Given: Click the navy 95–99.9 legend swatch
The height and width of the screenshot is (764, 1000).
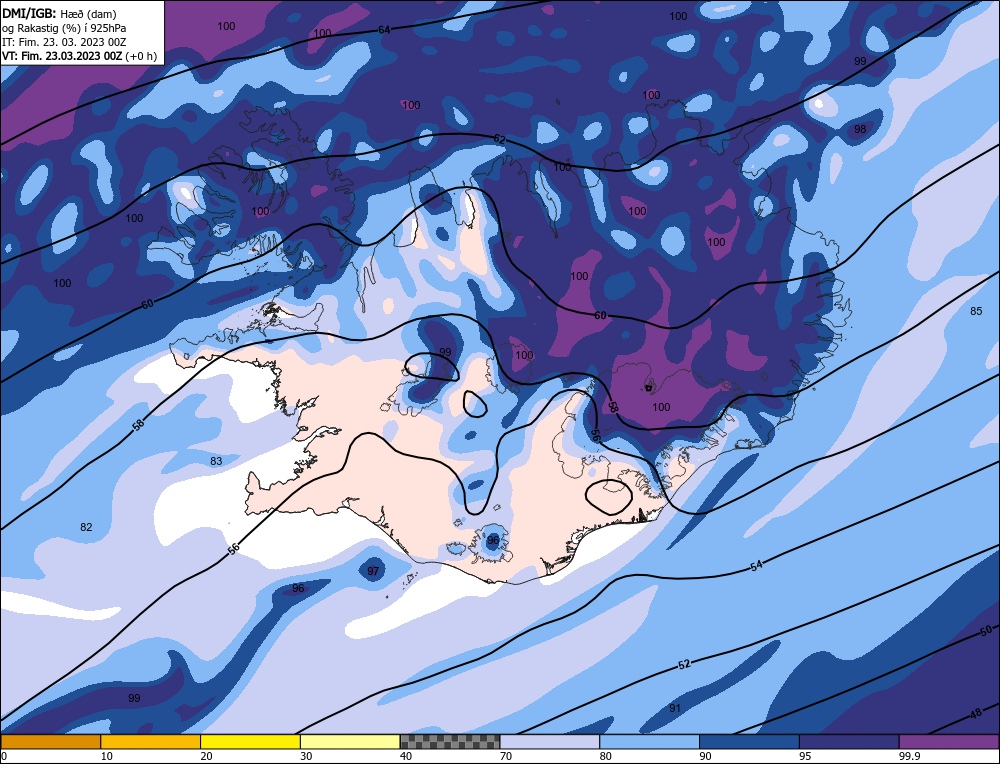Looking at the screenshot, I should (x=849, y=741).
